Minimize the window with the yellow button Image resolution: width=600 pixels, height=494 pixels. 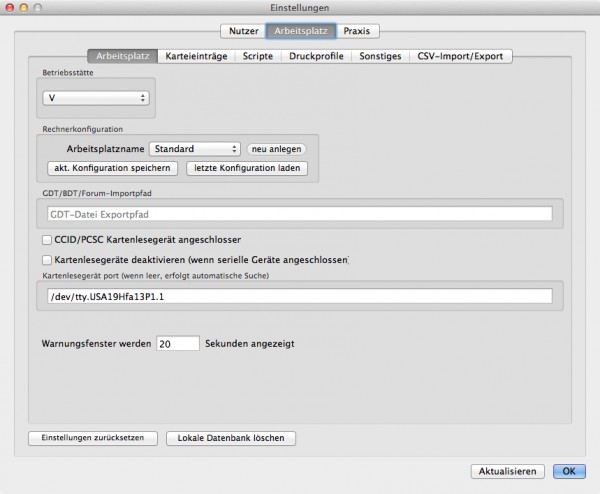pos(24,7)
